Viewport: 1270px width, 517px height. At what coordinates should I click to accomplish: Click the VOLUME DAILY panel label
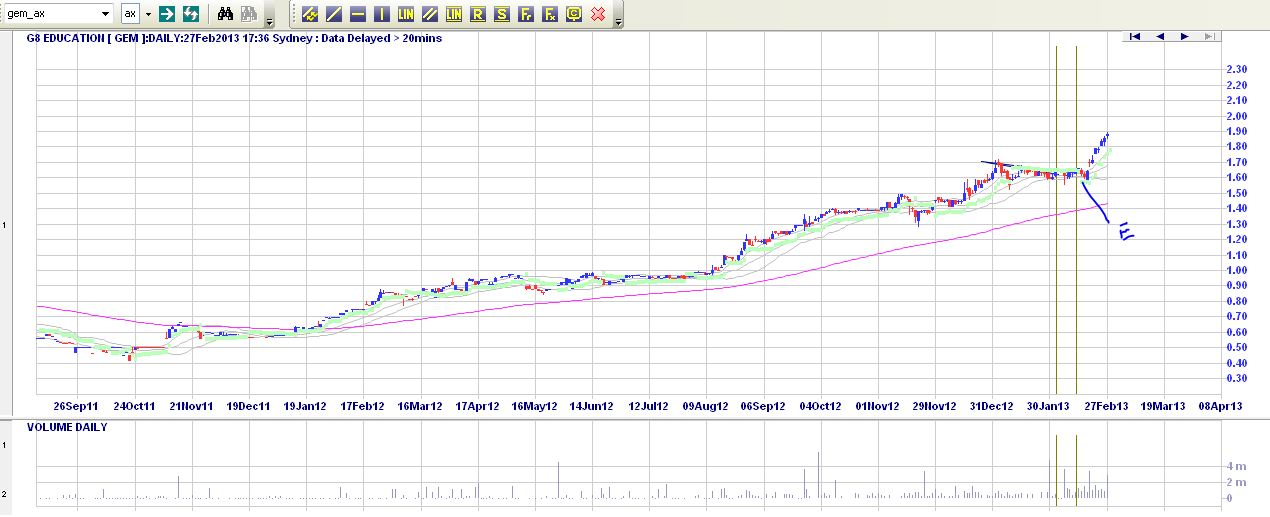[67, 427]
